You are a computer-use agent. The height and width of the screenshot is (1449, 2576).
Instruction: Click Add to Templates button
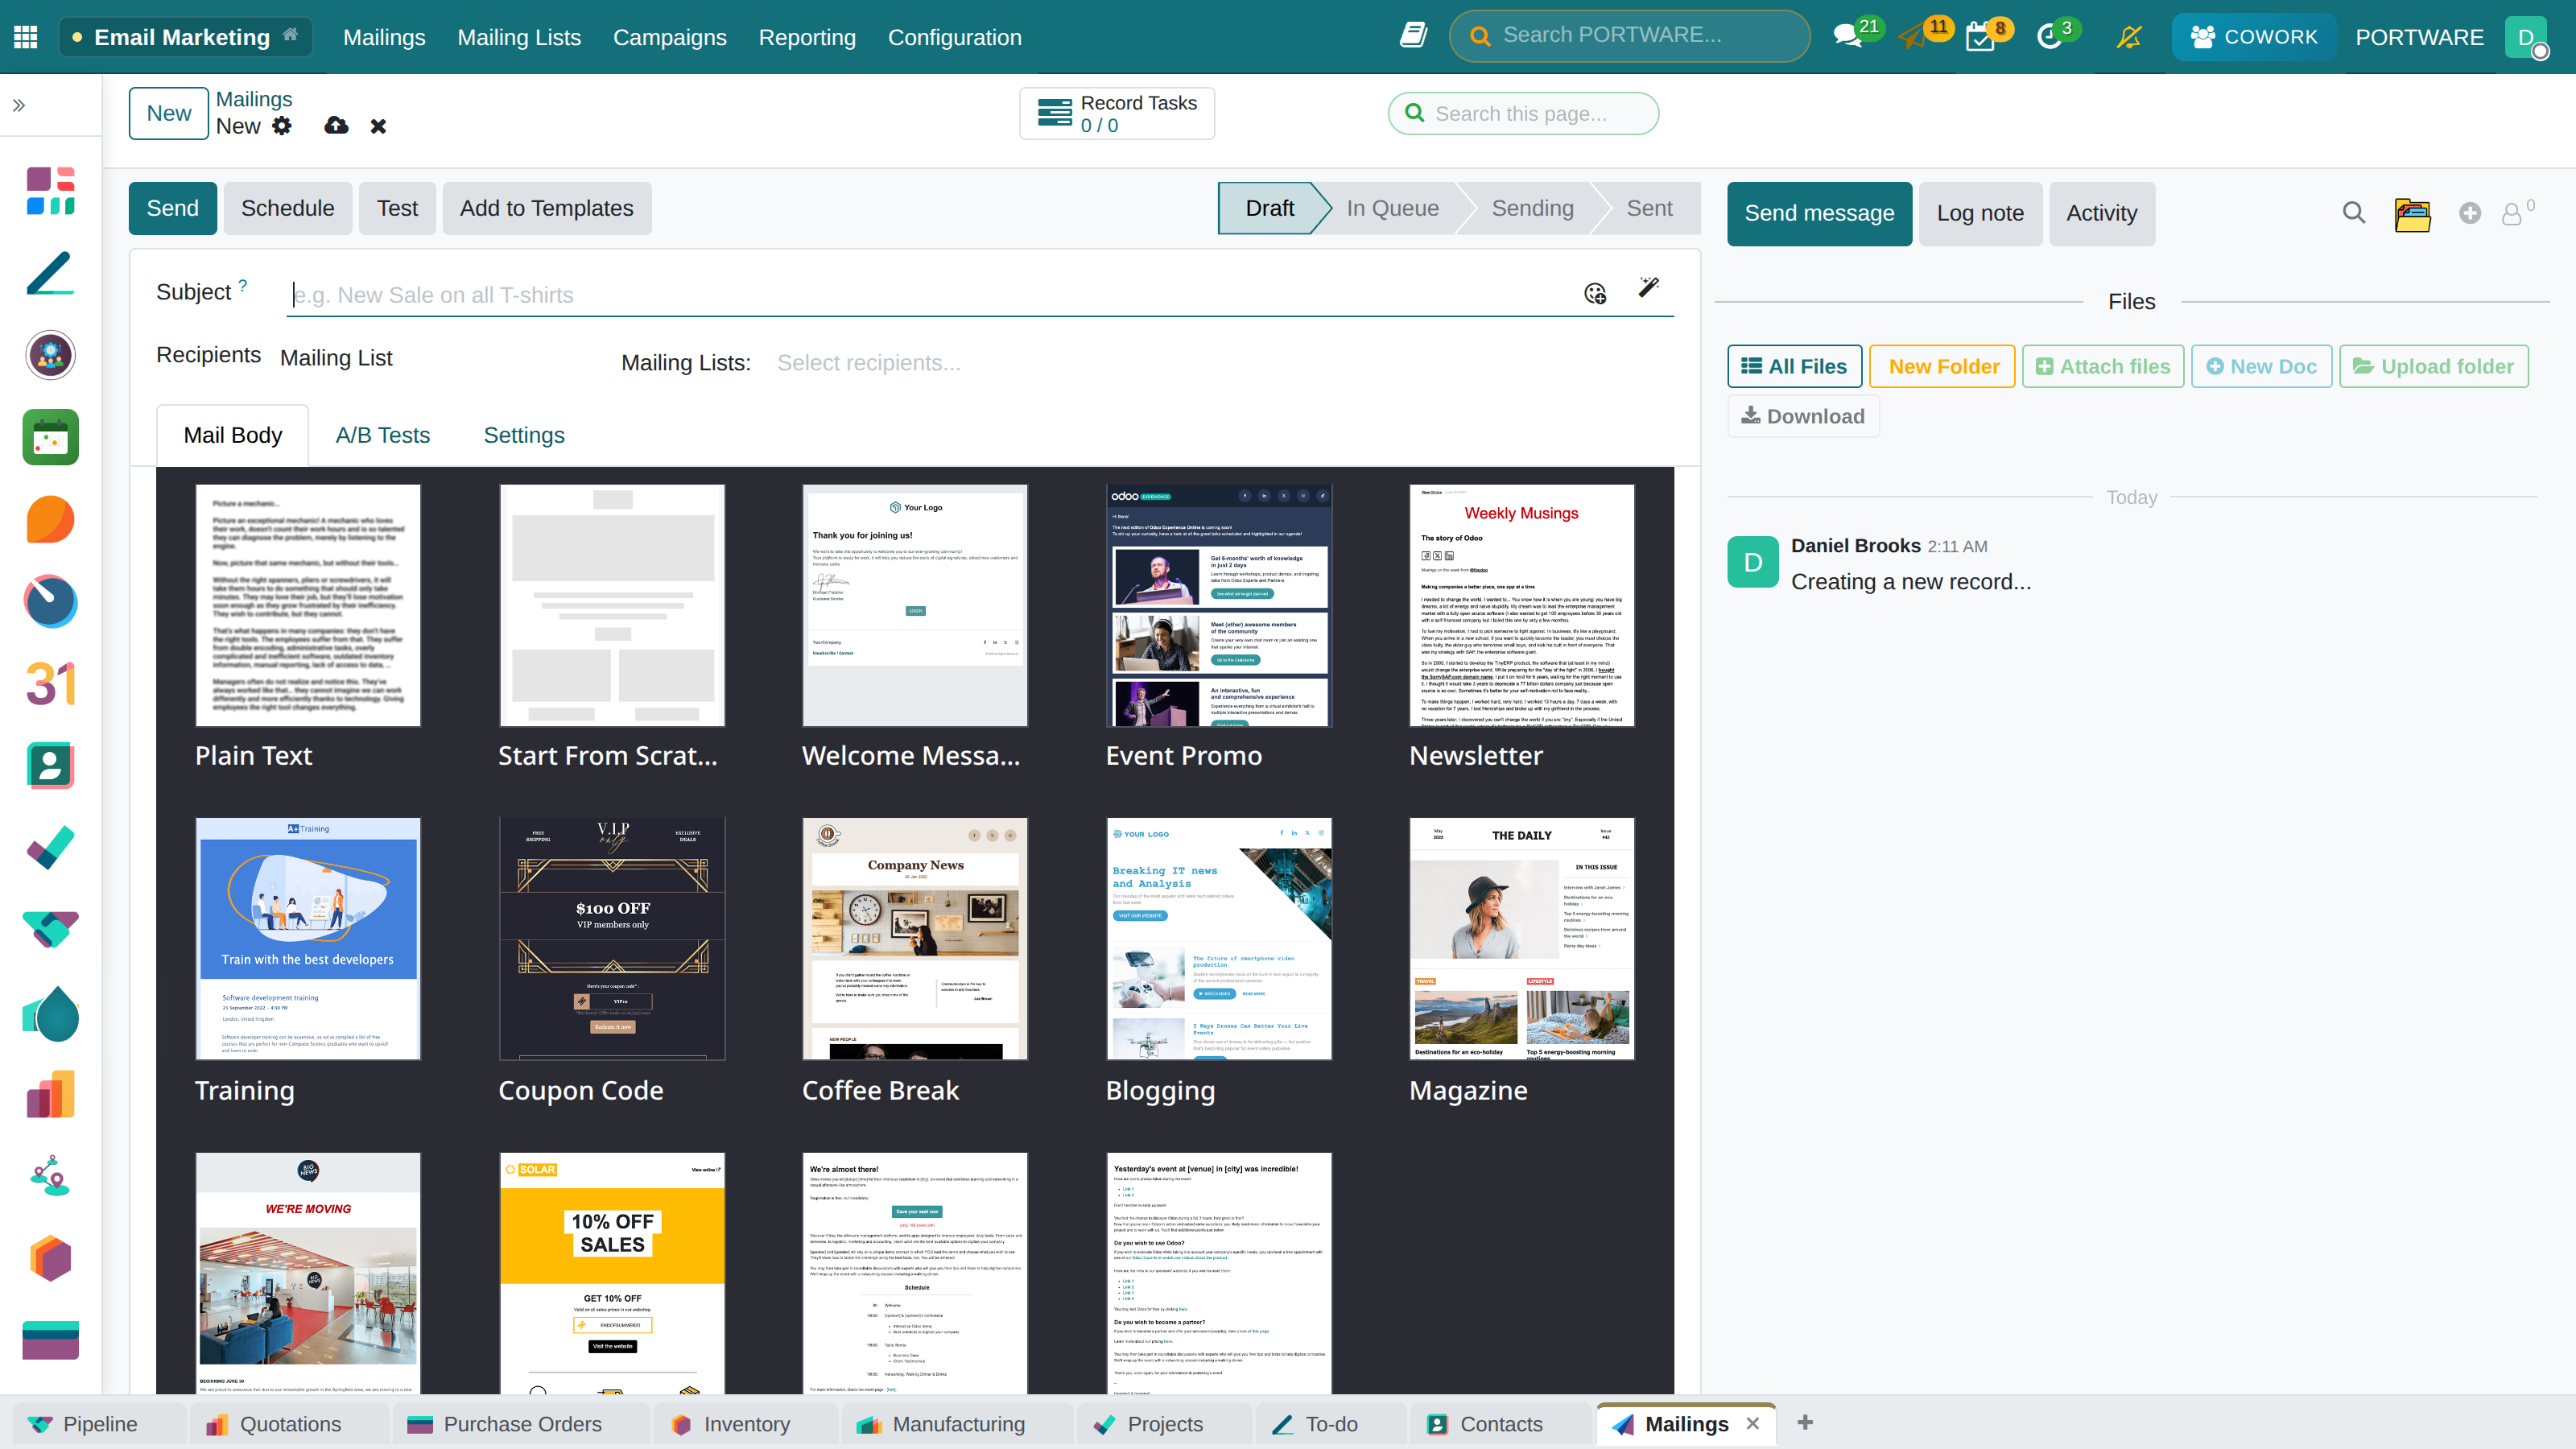click(x=546, y=208)
